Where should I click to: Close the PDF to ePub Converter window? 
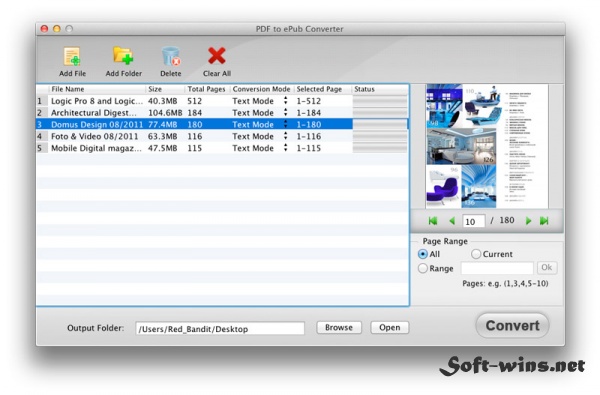click(x=44, y=29)
